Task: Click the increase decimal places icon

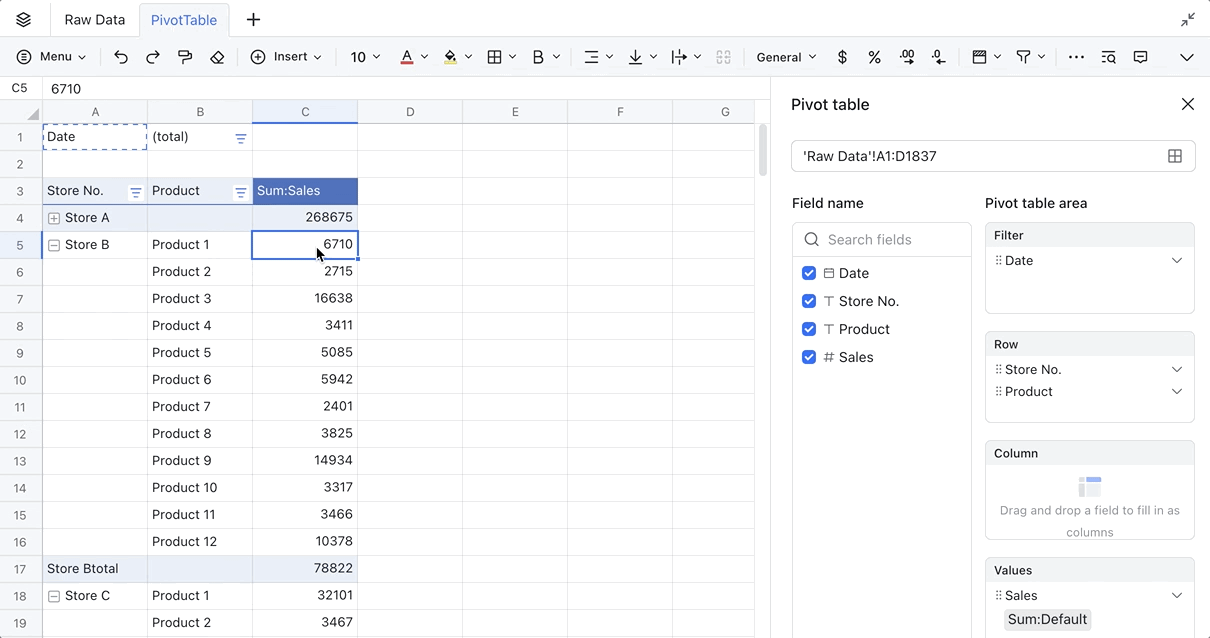Action: (x=907, y=57)
